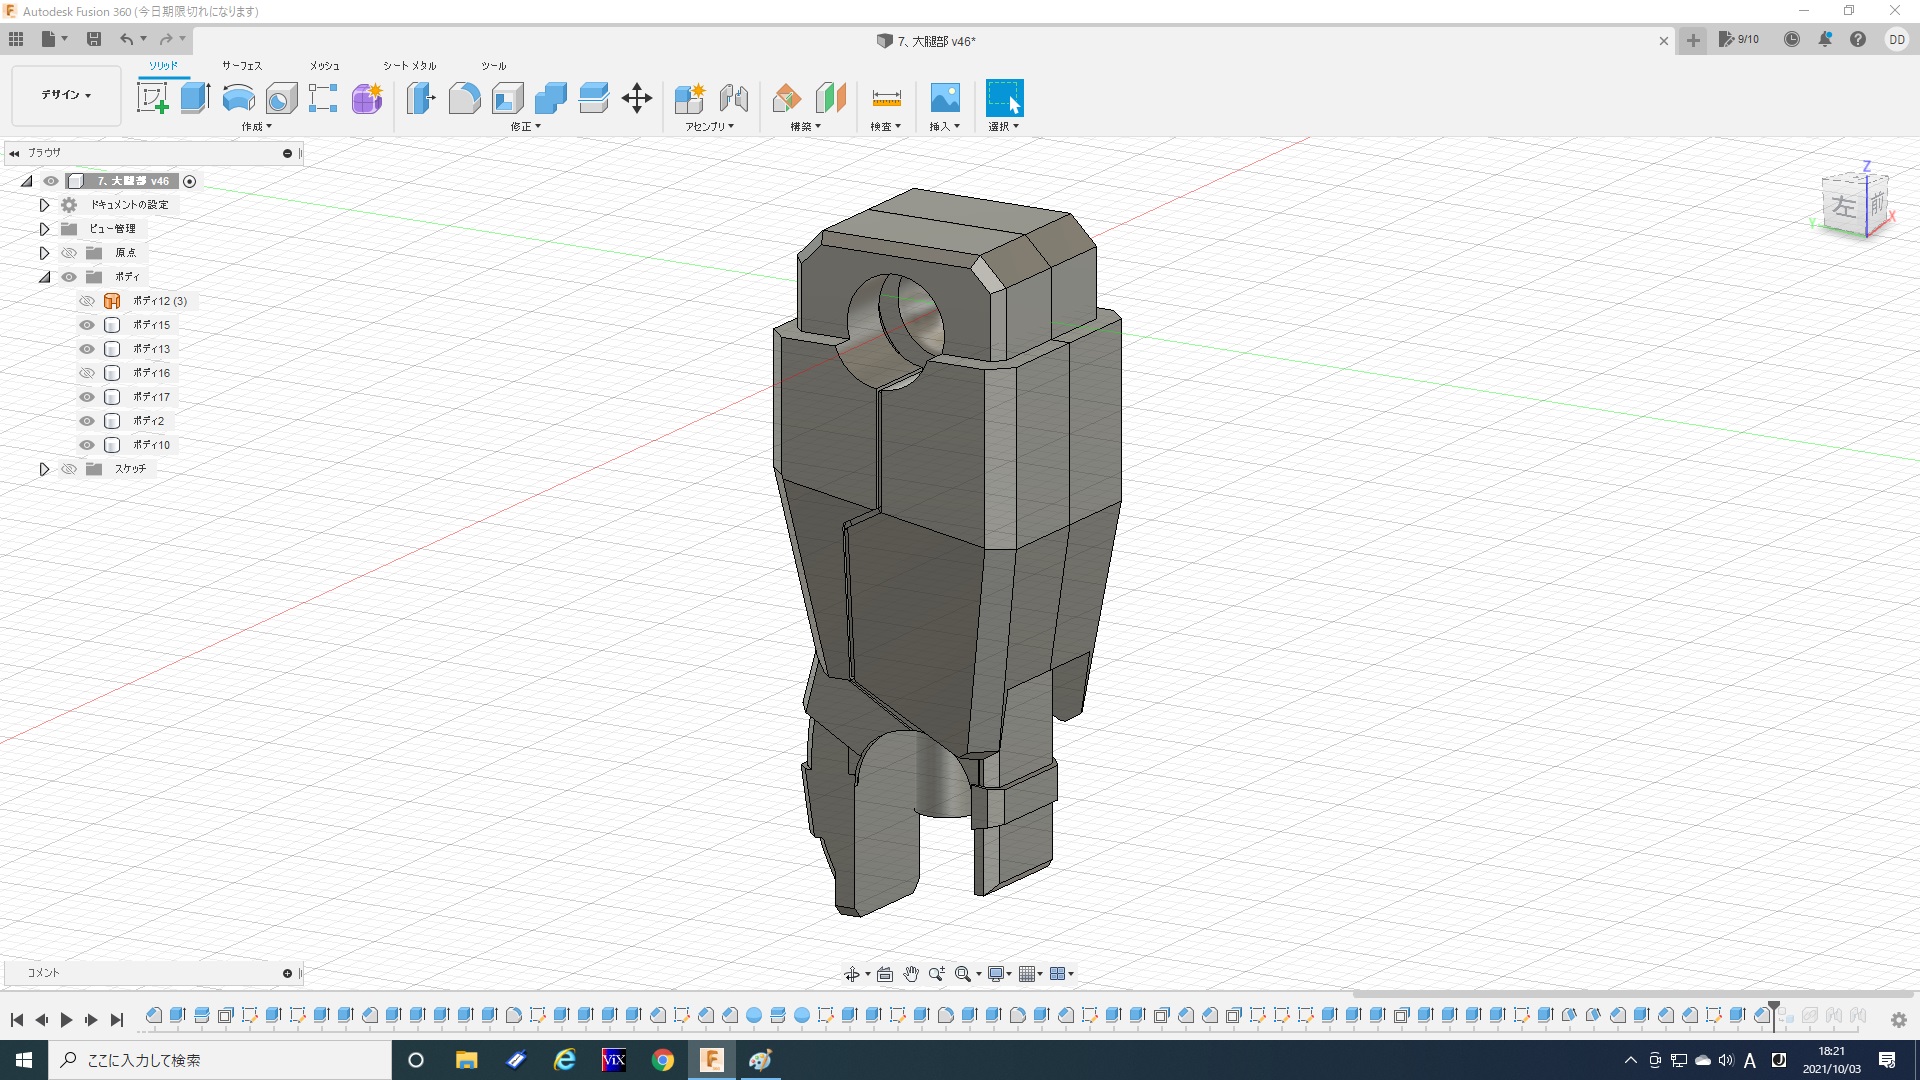Expand the 原点 folder in the browser
The width and height of the screenshot is (1920, 1080).
tap(44, 253)
